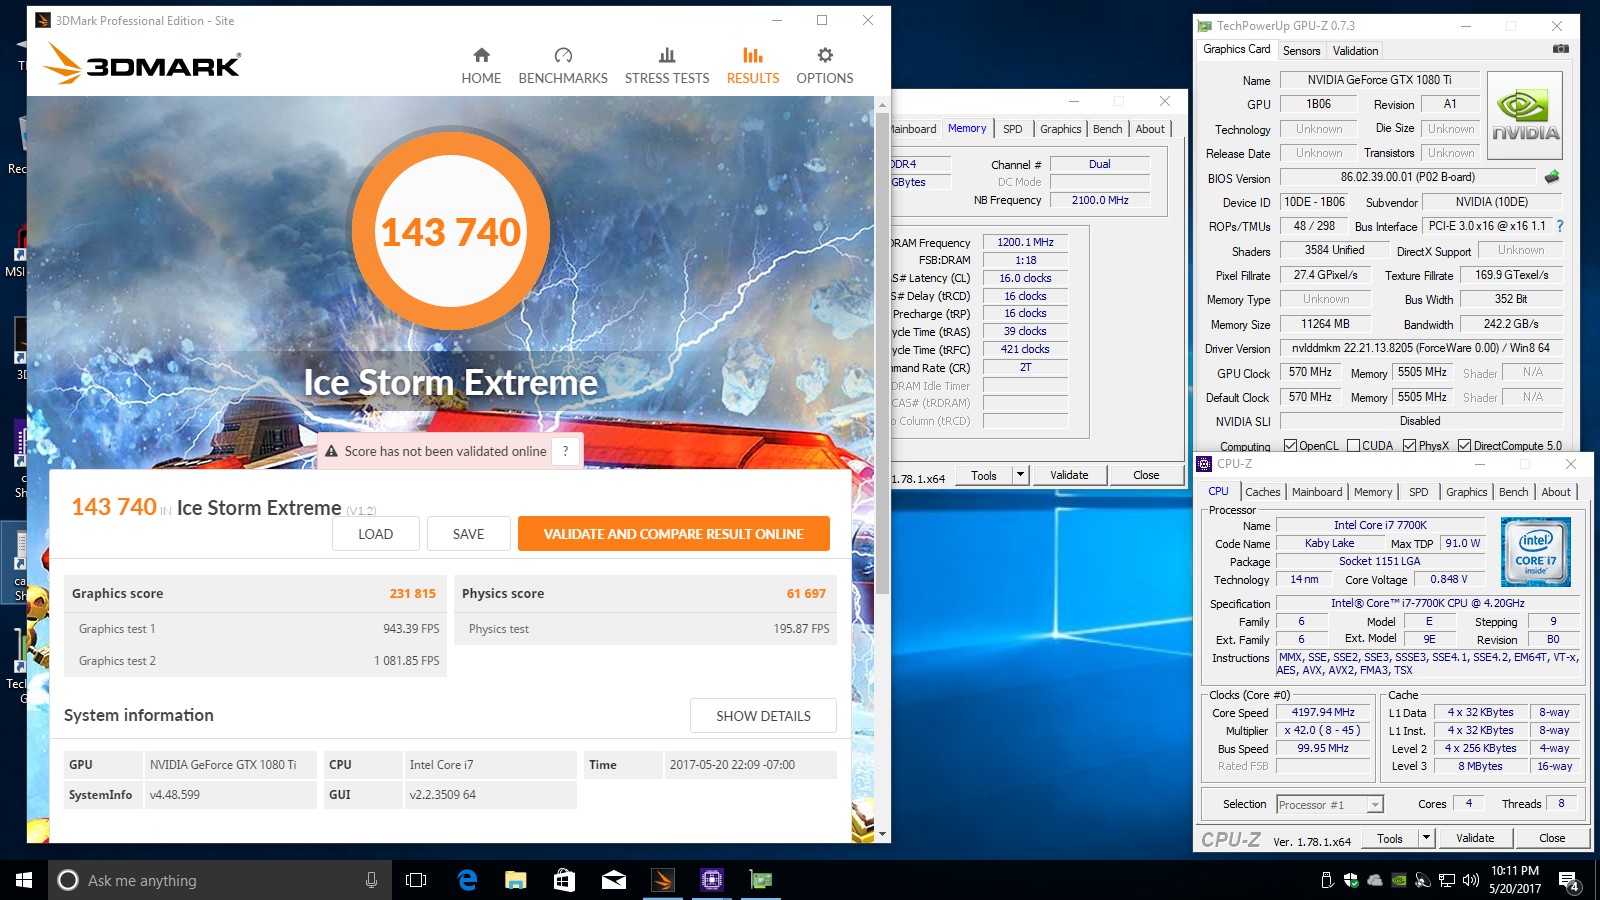Image resolution: width=1600 pixels, height=900 pixels.
Task: Click the SAVE button in 3DMark
Action: click(x=468, y=534)
